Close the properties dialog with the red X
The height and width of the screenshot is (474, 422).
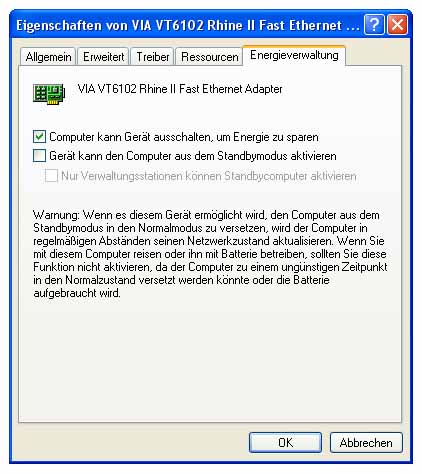(x=397, y=24)
